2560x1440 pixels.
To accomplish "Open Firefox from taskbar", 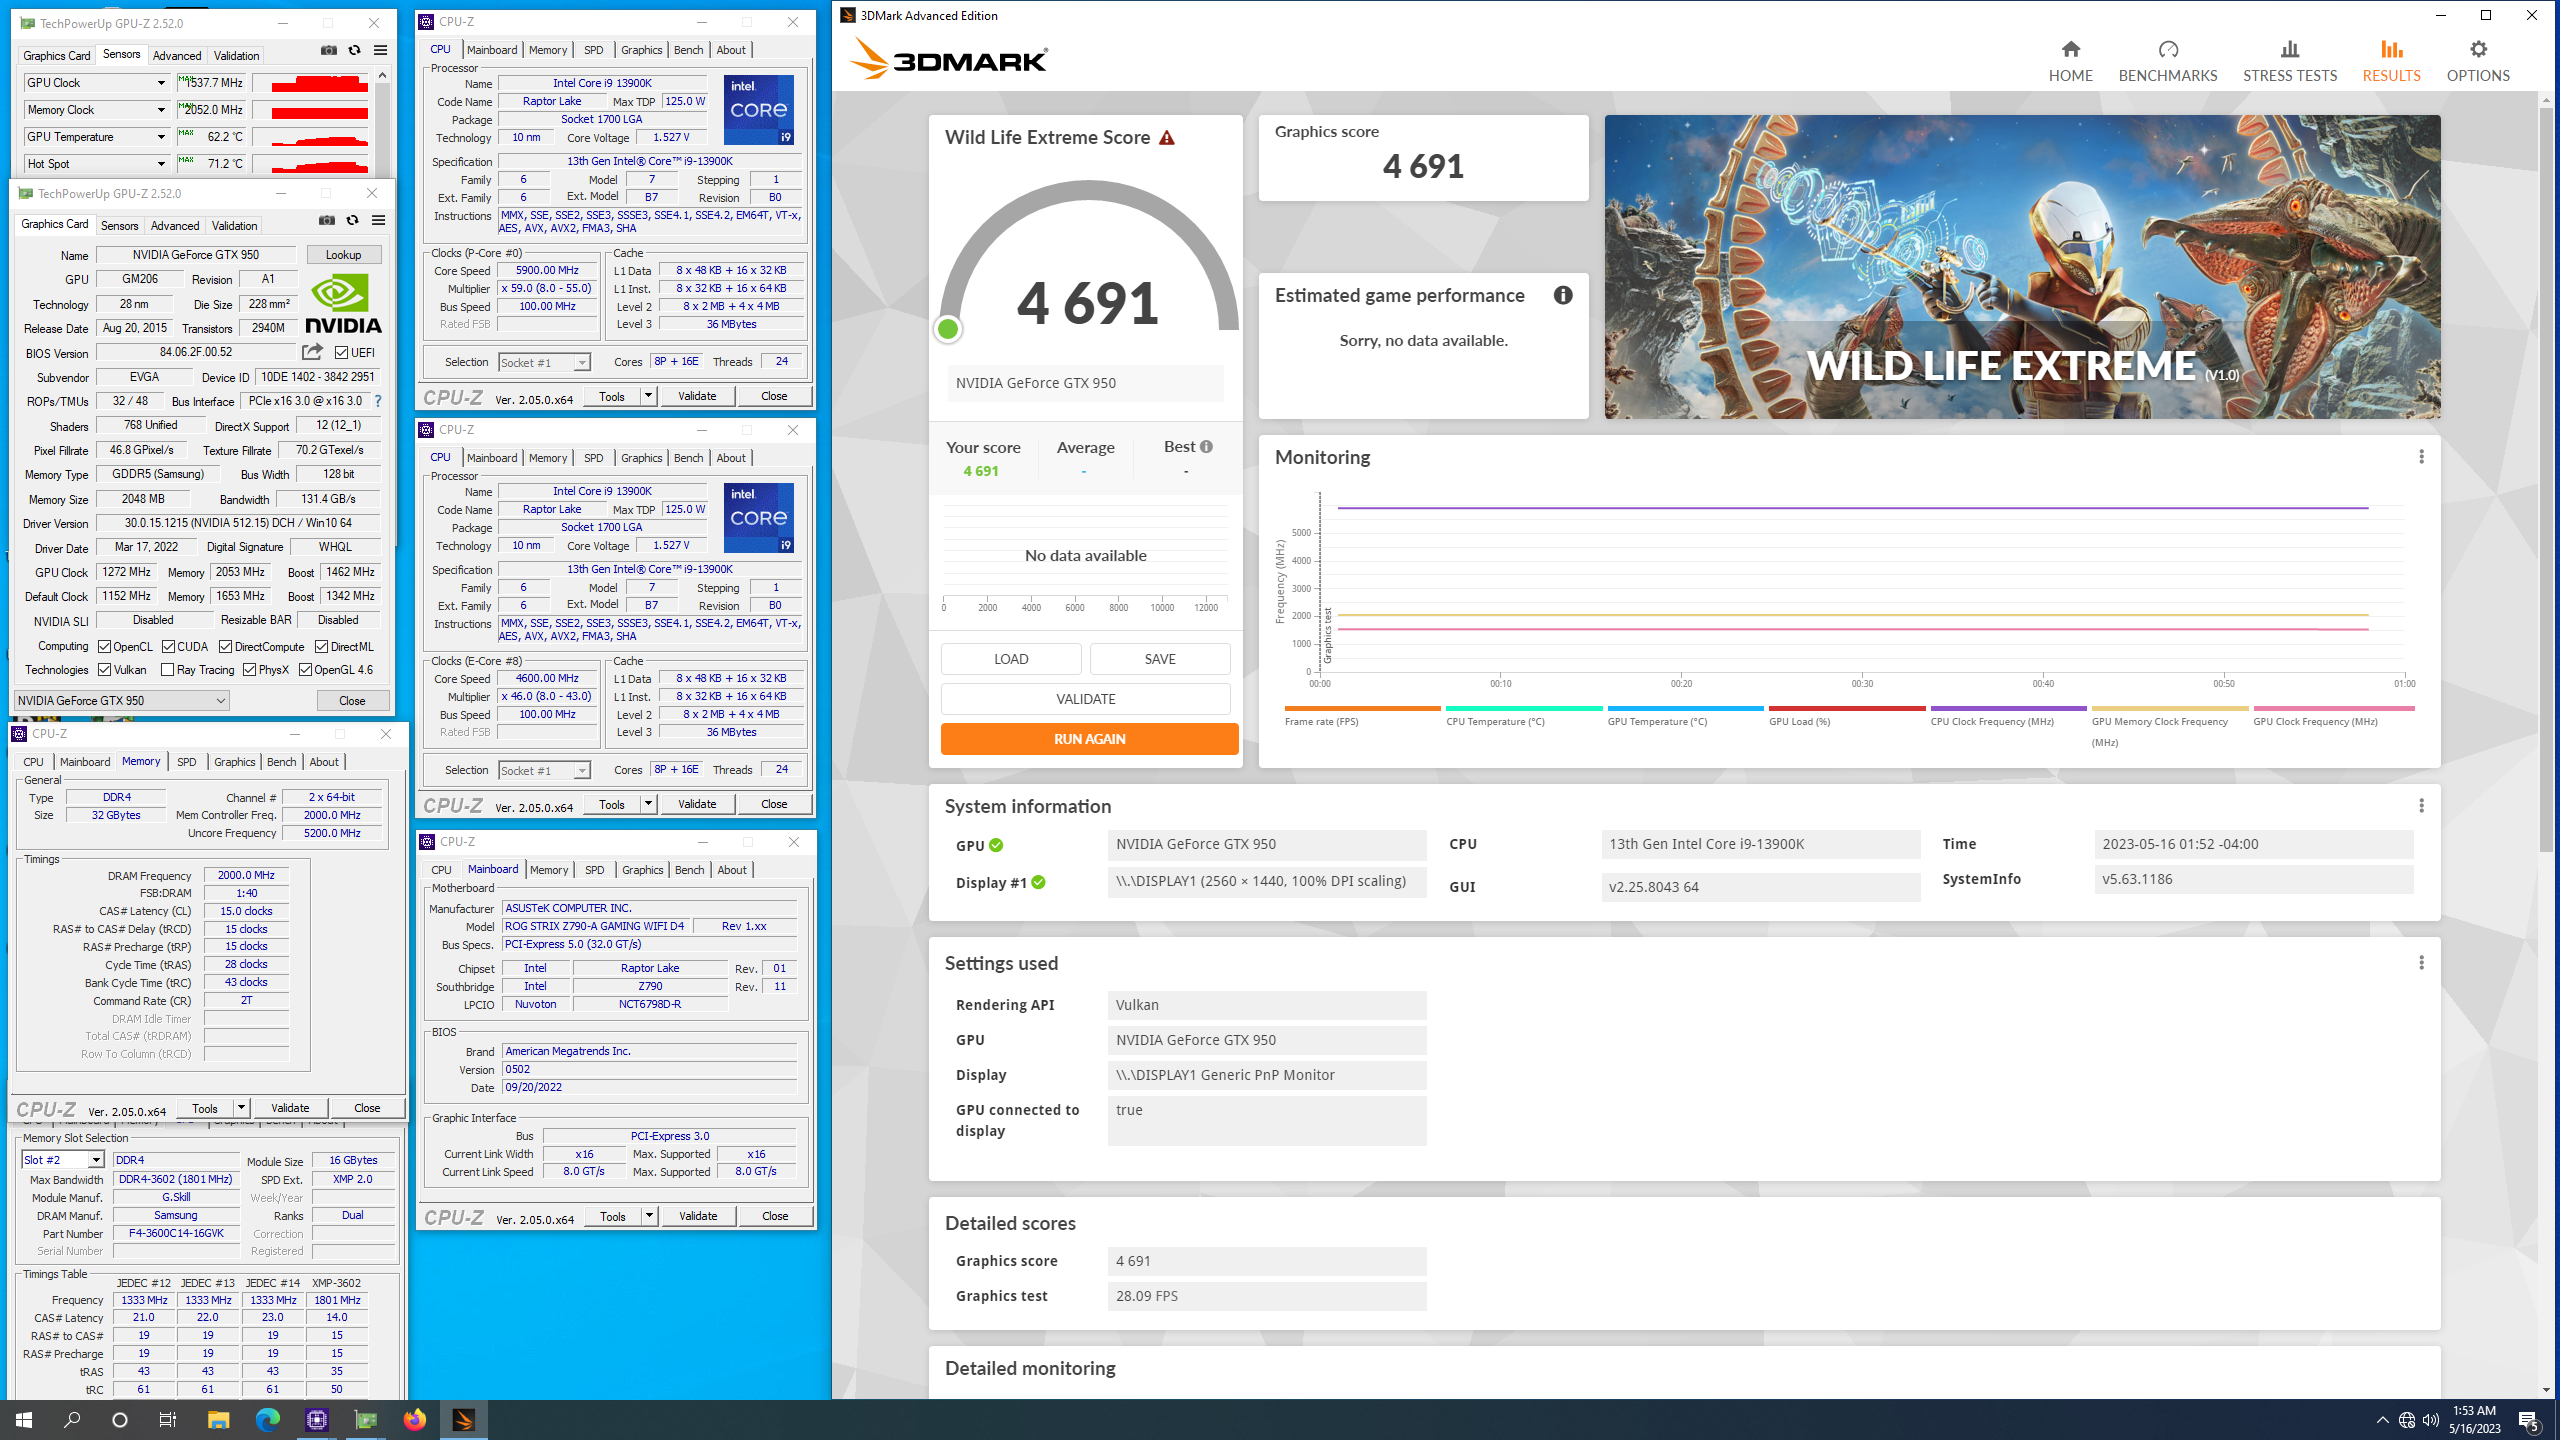I will [414, 1419].
